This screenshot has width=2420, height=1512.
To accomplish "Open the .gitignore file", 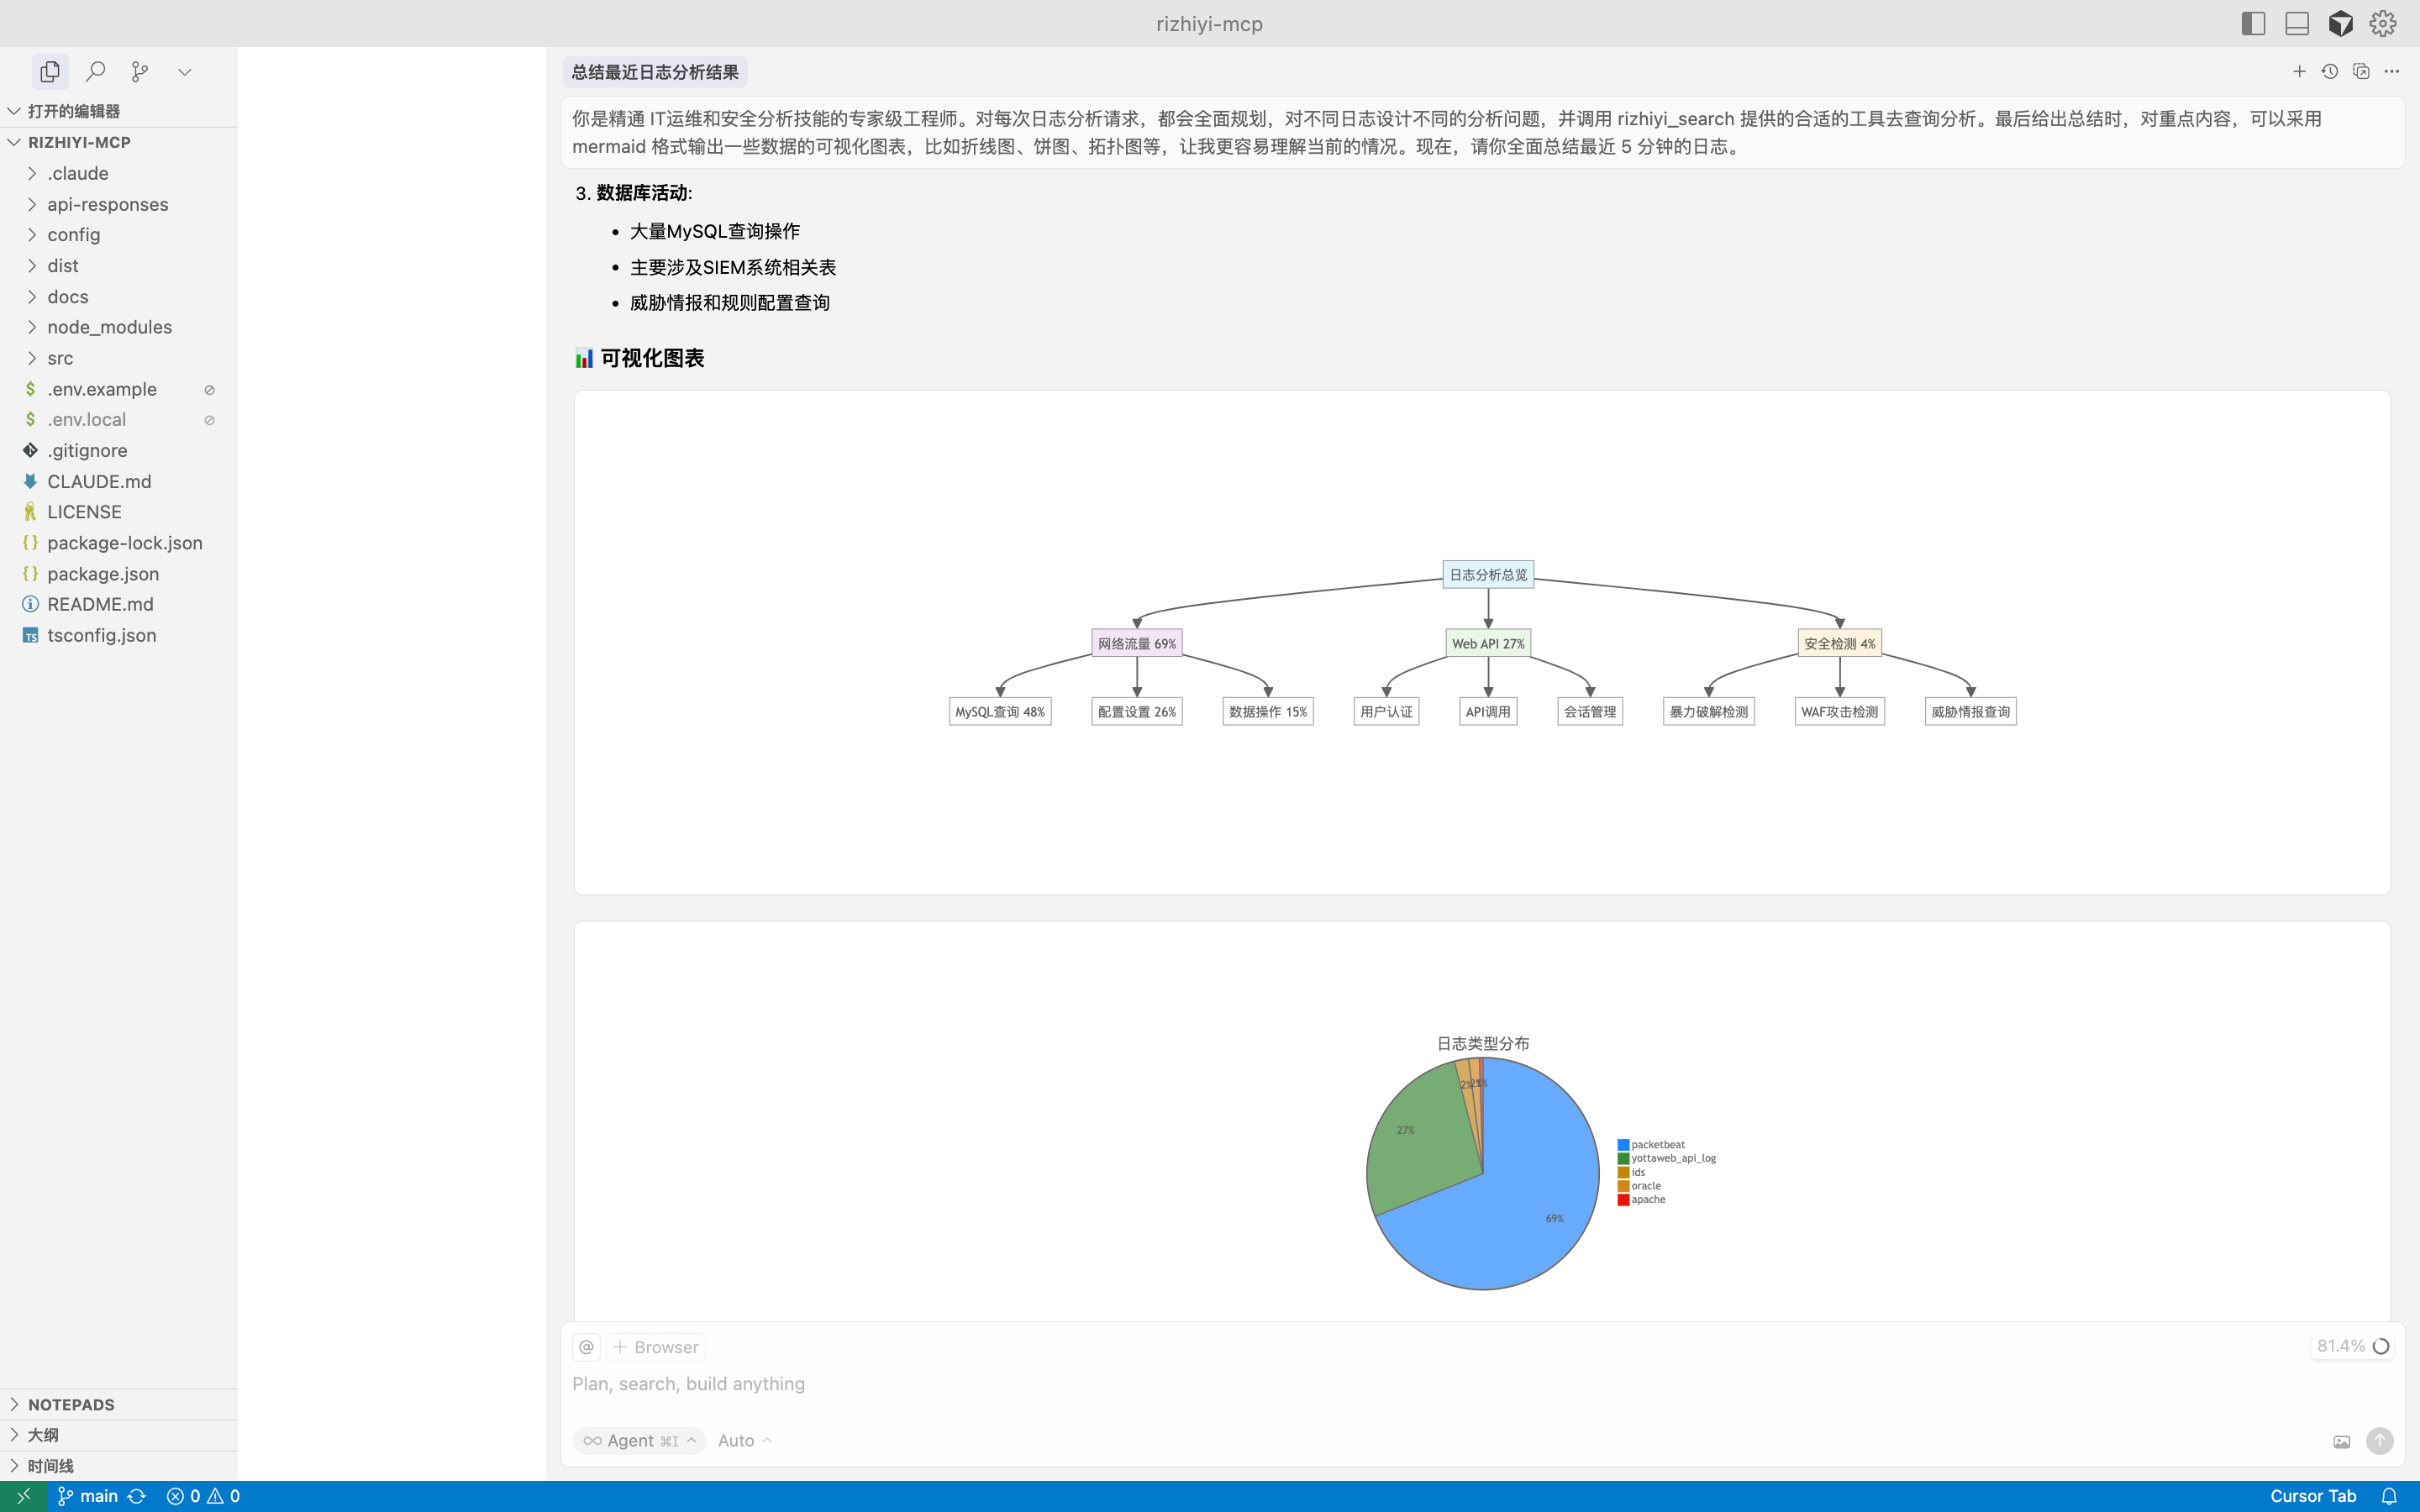I will (x=118, y=450).
